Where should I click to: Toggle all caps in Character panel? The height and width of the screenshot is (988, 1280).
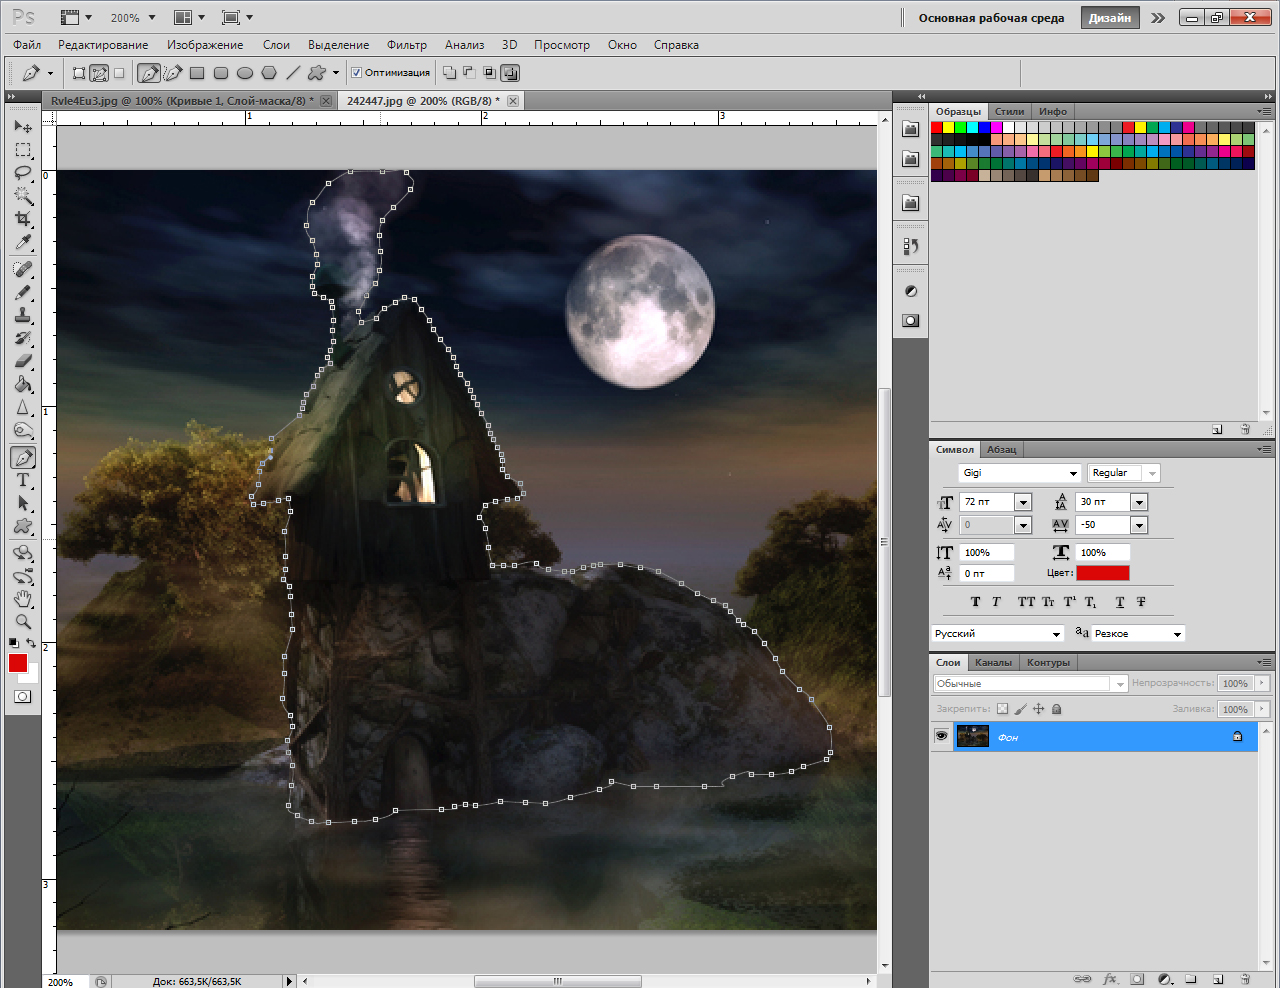pos(1026,602)
